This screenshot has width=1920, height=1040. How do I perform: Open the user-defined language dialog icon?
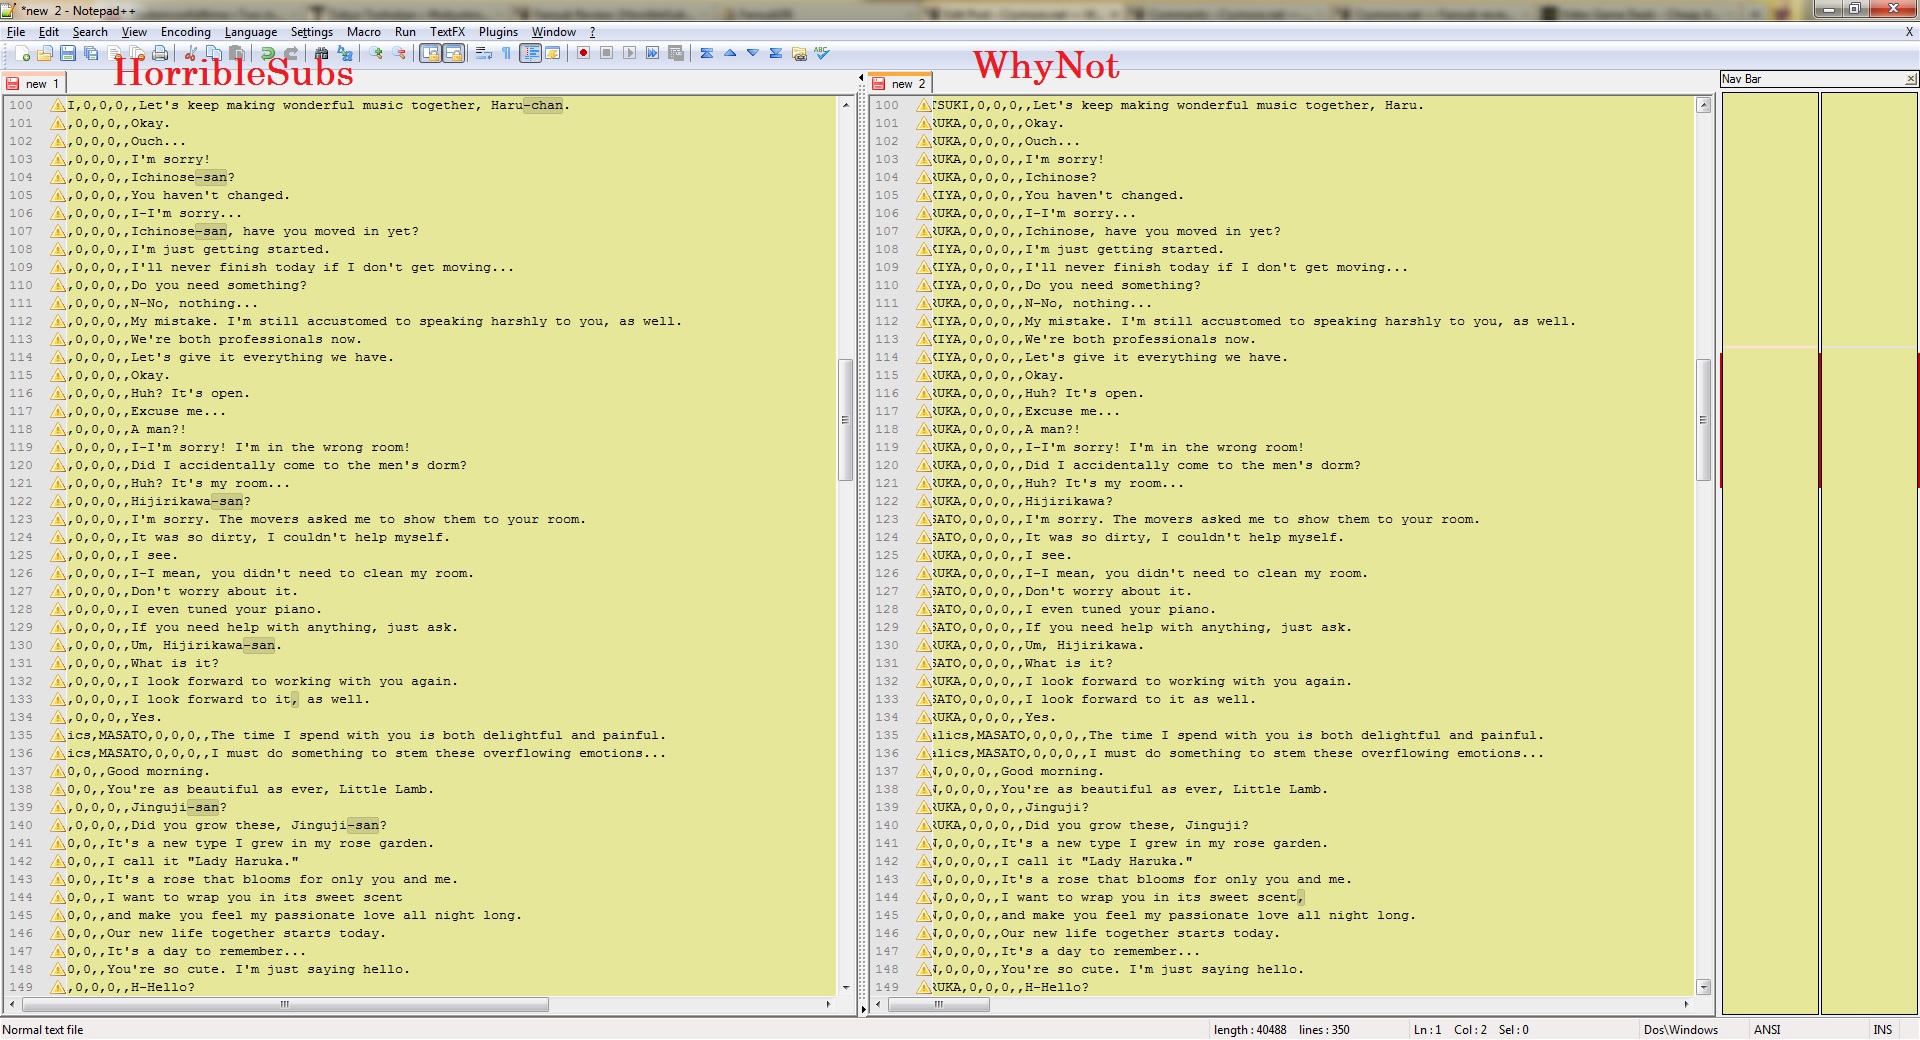553,53
